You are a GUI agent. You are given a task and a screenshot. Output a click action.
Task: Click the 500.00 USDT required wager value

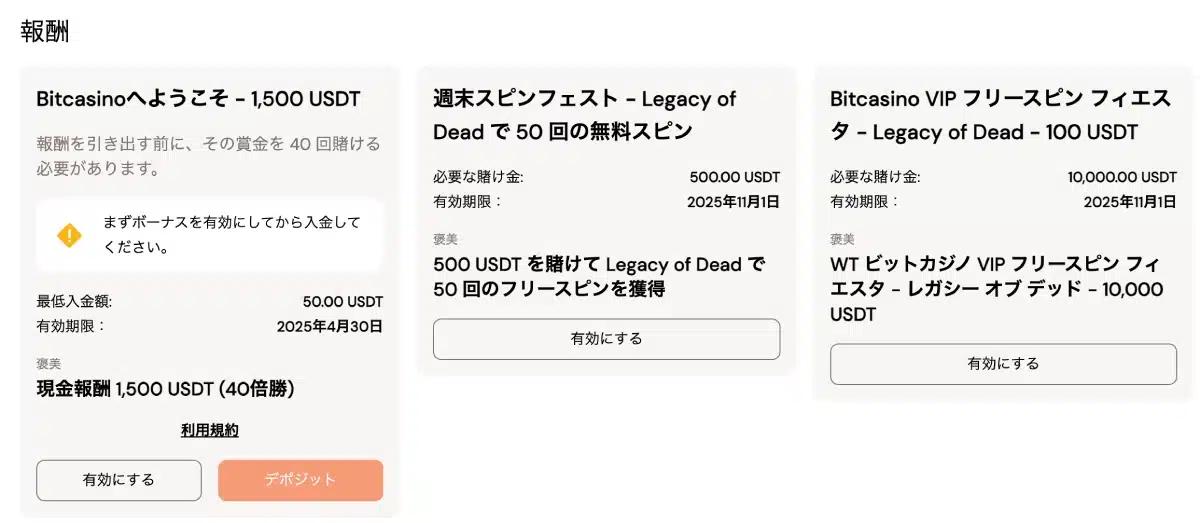point(735,177)
